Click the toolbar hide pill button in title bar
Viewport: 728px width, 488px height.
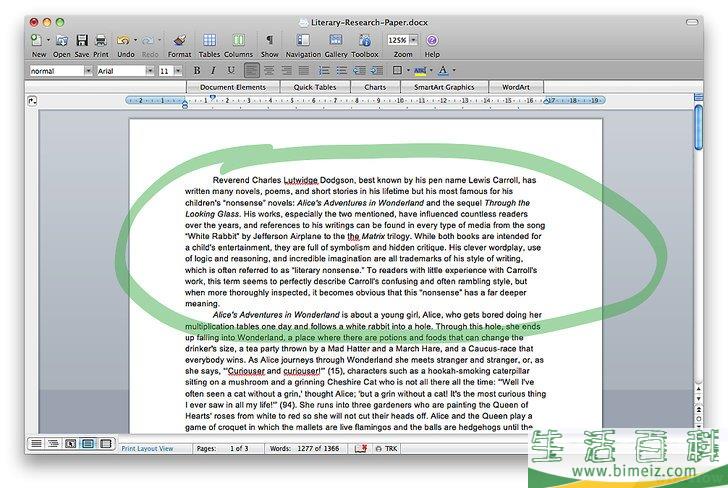(692, 22)
